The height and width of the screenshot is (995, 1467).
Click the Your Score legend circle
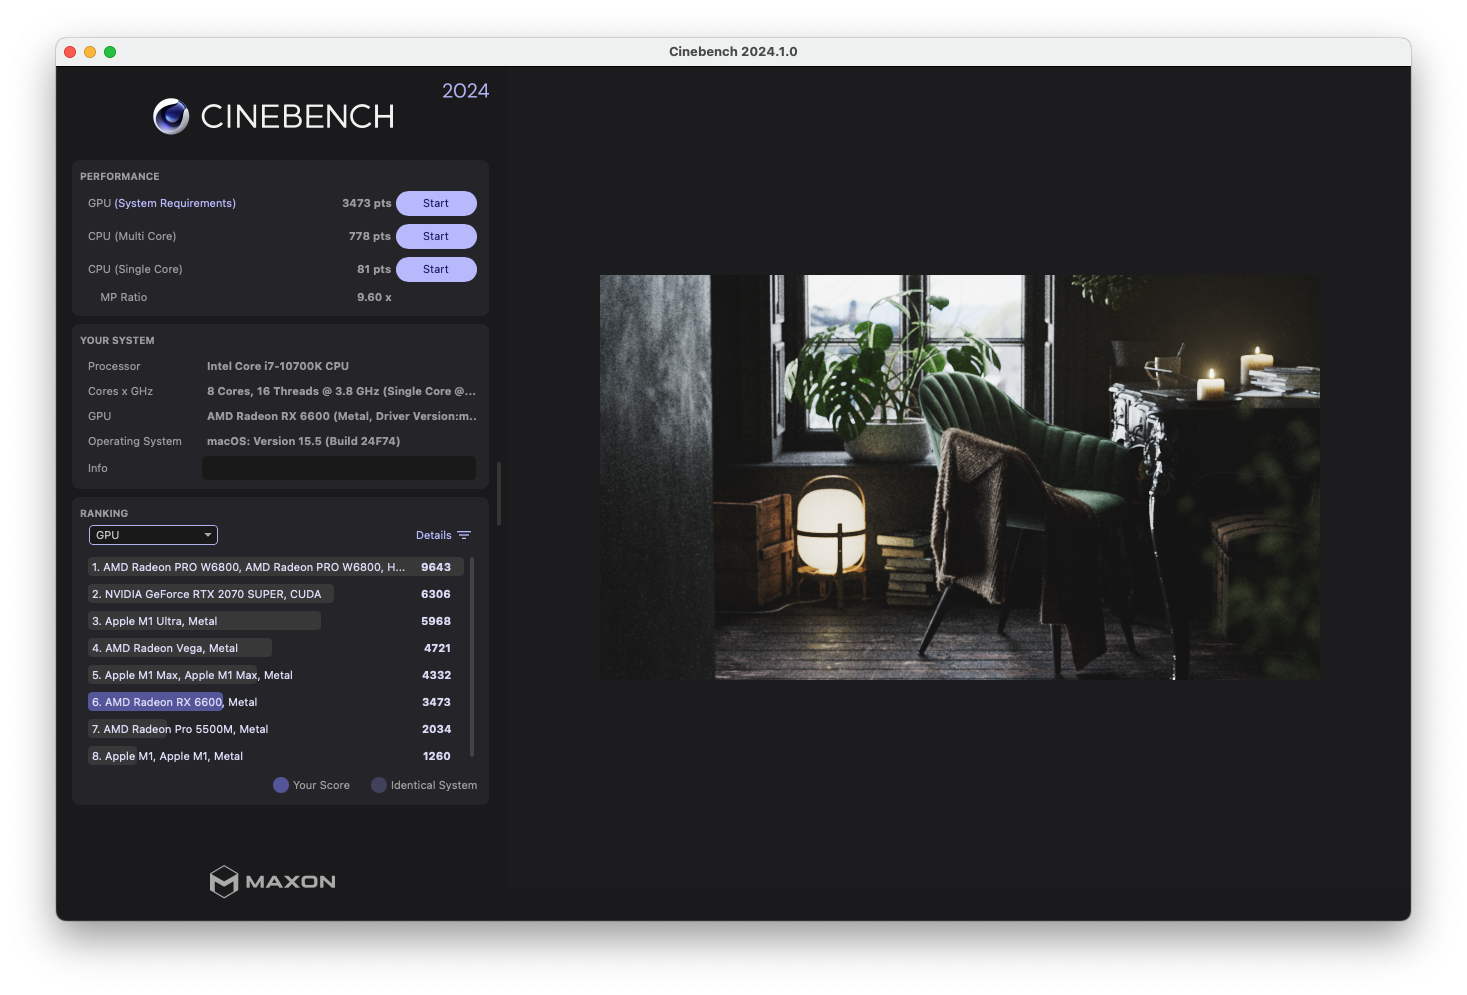pyautogui.click(x=281, y=785)
